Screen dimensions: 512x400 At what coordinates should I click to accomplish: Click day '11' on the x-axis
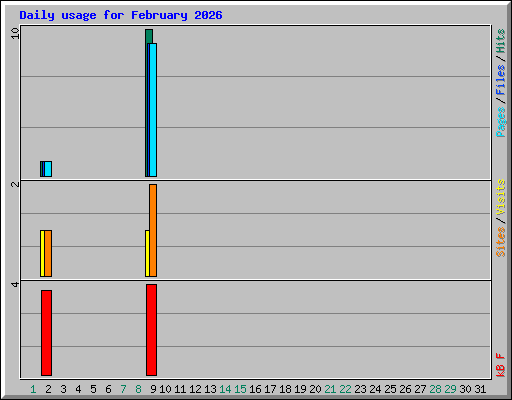(x=180, y=389)
